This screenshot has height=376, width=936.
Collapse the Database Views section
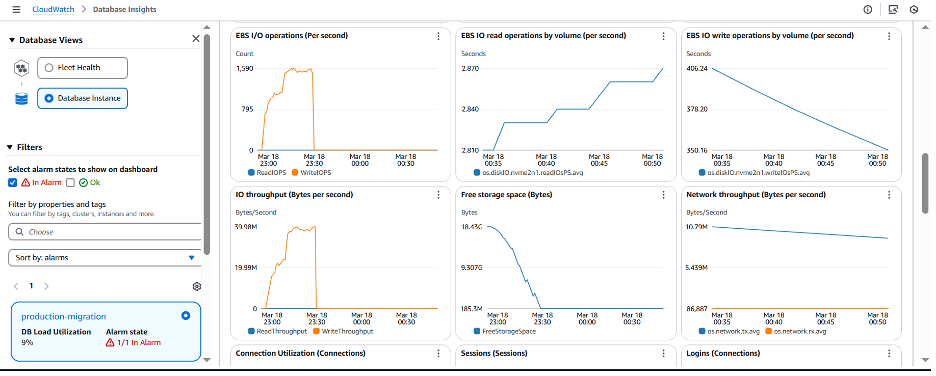11,40
